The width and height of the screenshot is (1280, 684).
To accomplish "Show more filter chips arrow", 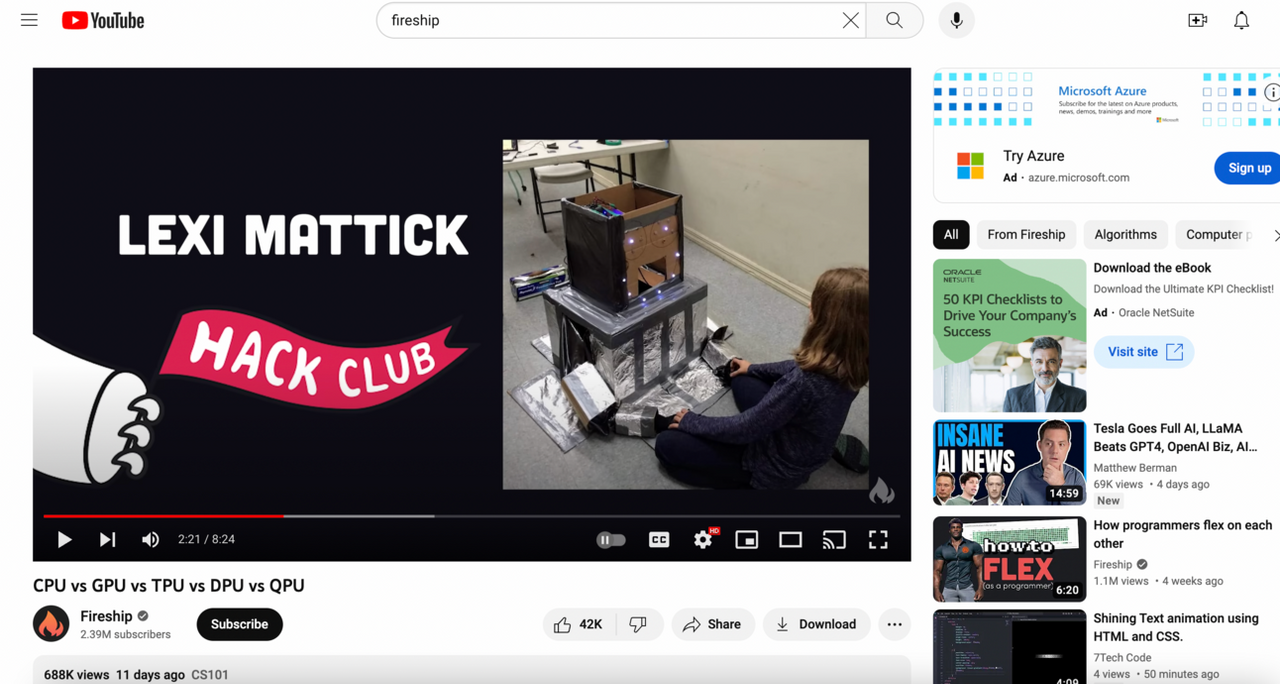I will point(1274,235).
